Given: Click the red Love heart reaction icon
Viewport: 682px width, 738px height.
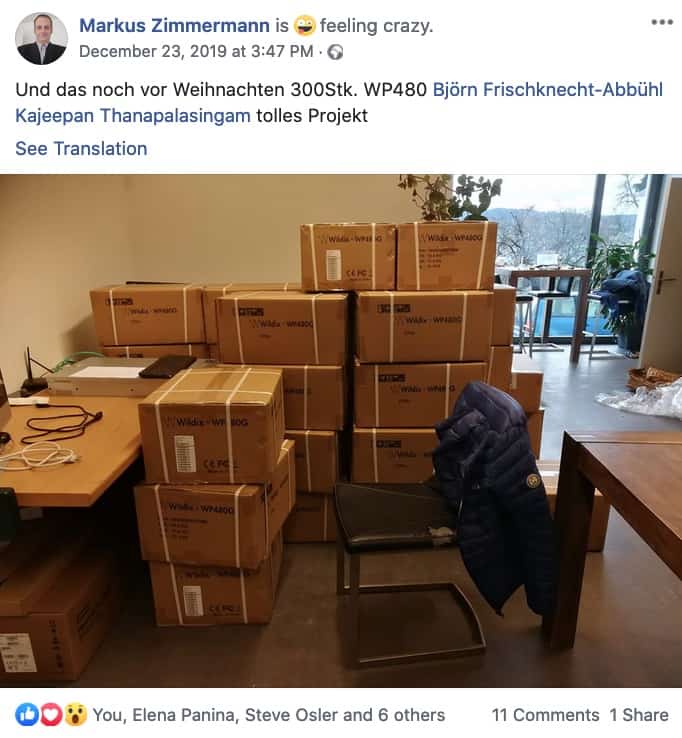Looking at the screenshot, I should [x=51, y=715].
